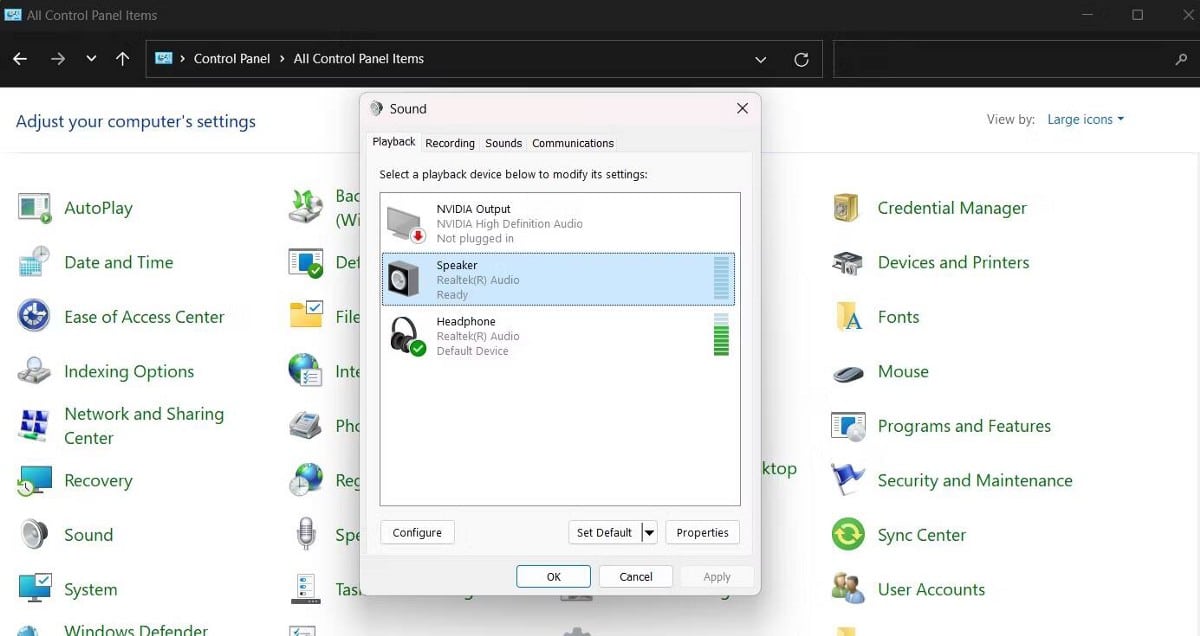
Task: Click the Security and Maintenance flag icon
Action: click(847, 480)
